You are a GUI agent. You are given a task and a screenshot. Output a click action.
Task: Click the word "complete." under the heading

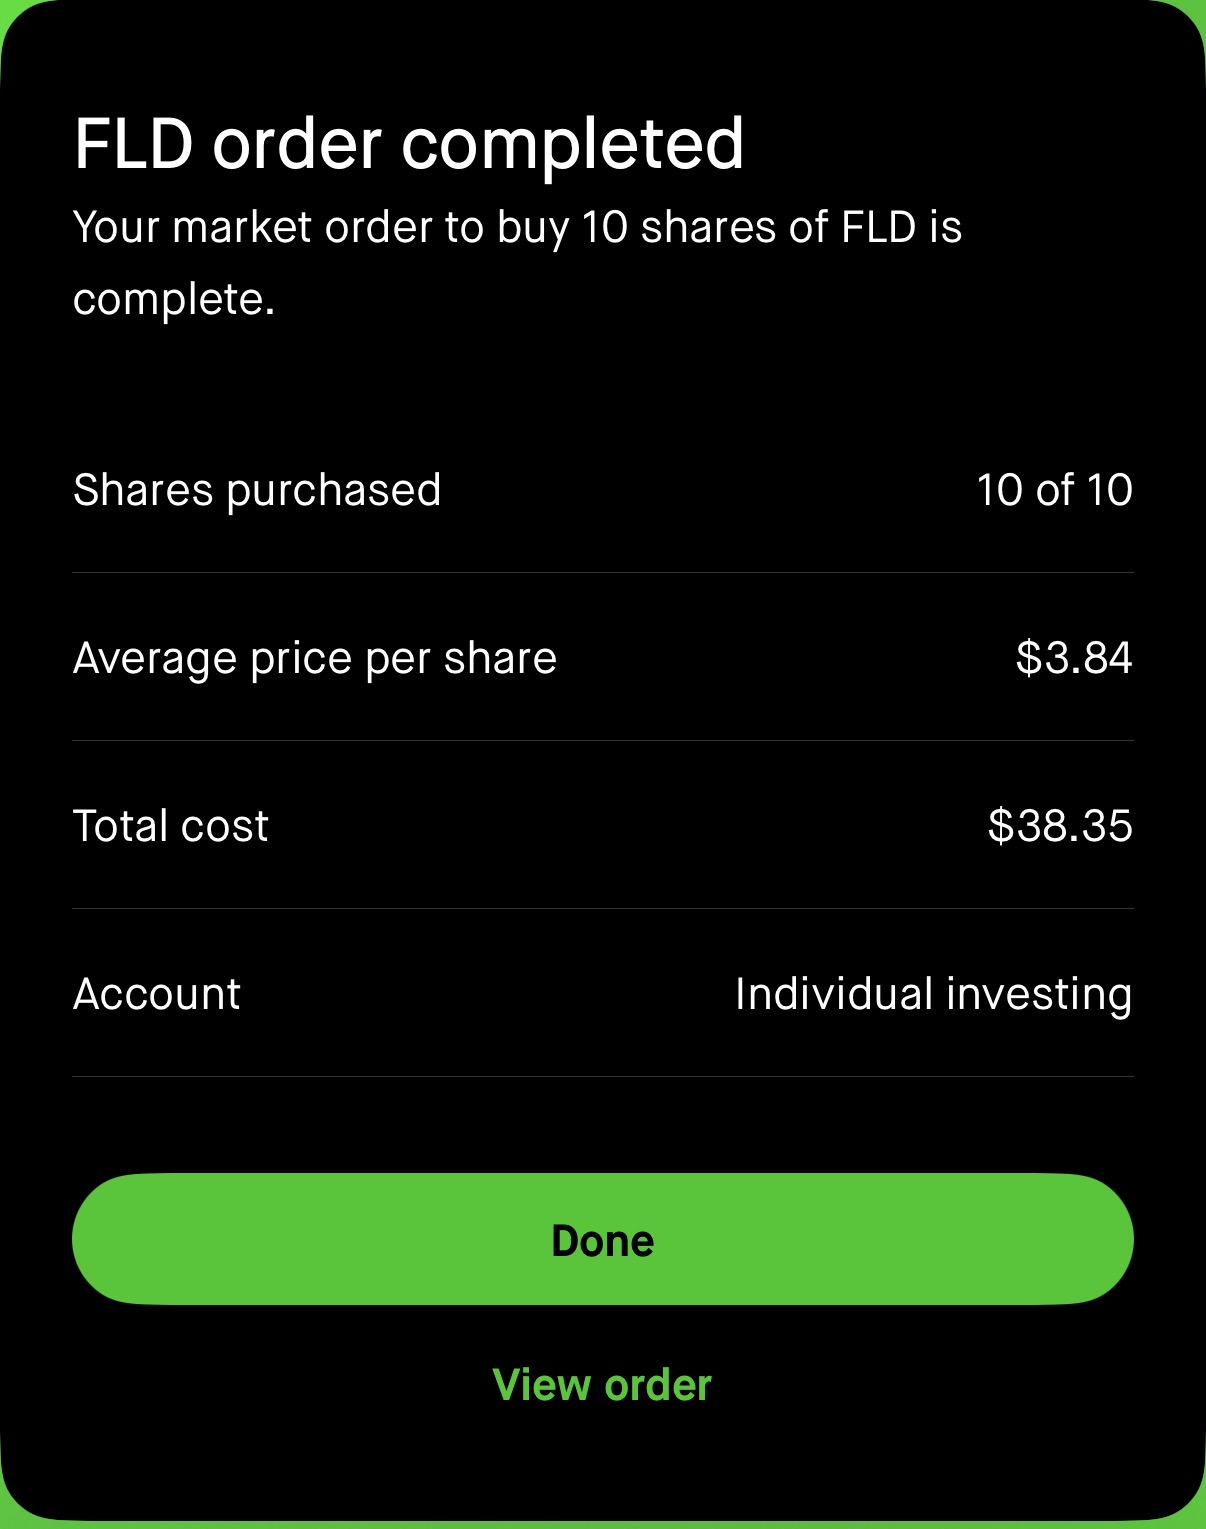pyautogui.click(x=174, y=299)
